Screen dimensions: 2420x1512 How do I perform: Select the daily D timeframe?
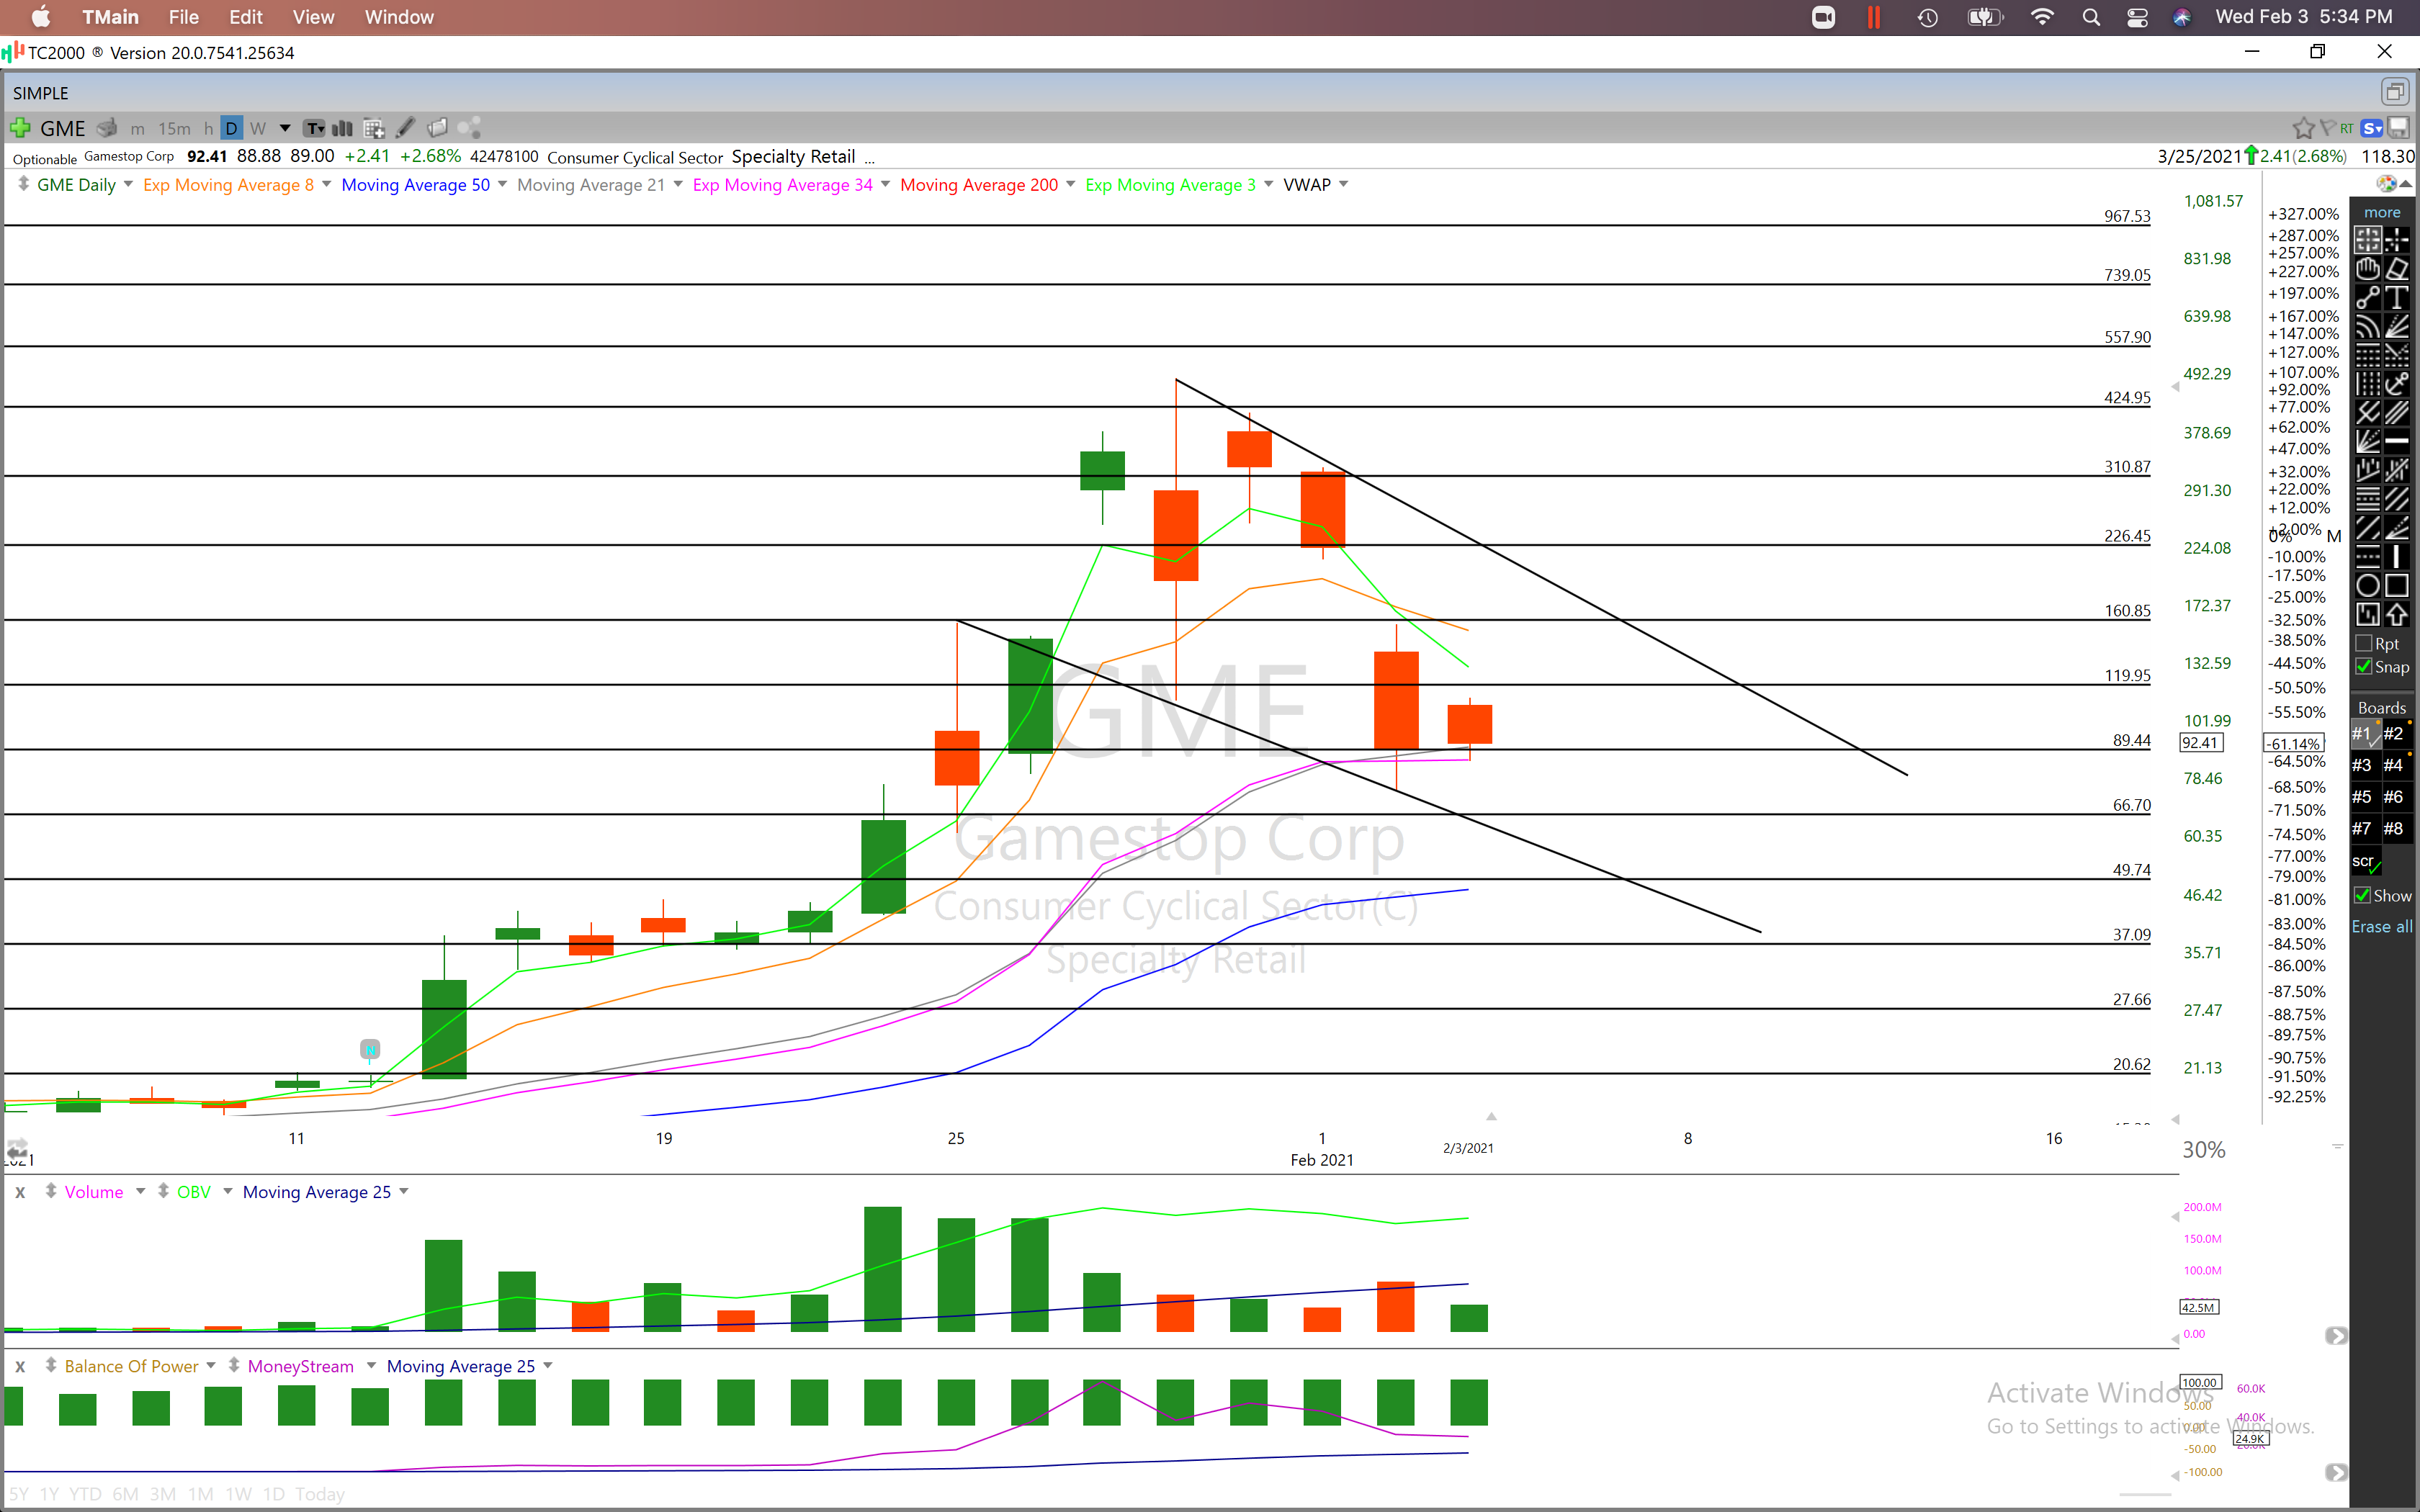coord(231,128)
